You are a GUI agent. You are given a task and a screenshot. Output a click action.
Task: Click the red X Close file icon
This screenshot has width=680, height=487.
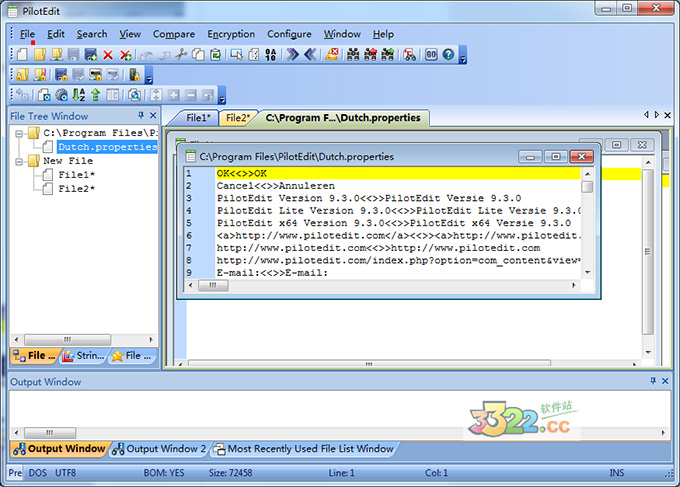(108, 55)
